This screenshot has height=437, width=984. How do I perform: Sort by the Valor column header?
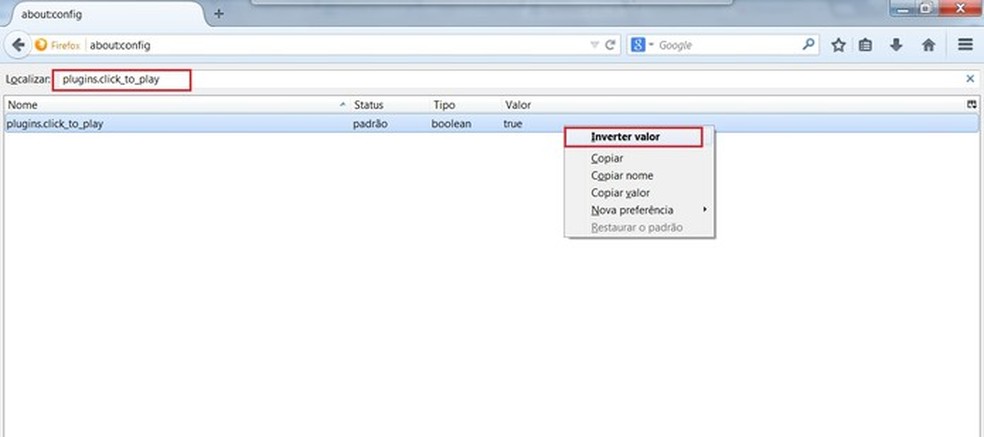coord(733,105)
